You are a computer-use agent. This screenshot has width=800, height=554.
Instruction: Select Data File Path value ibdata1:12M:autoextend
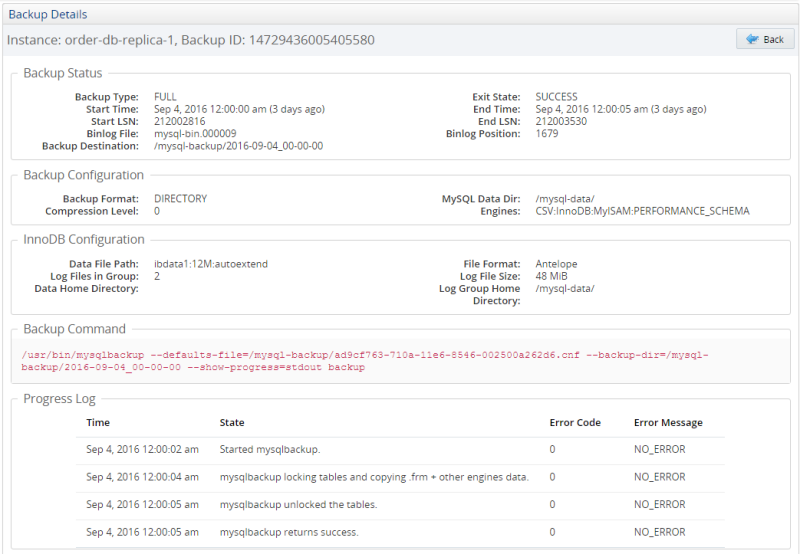coord(211,264)
